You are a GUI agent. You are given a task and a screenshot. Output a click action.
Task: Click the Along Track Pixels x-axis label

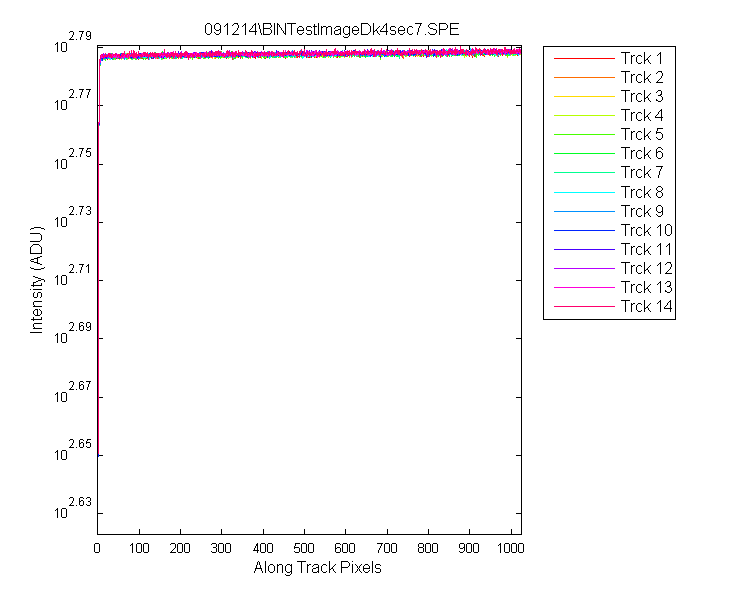[318, 567]
